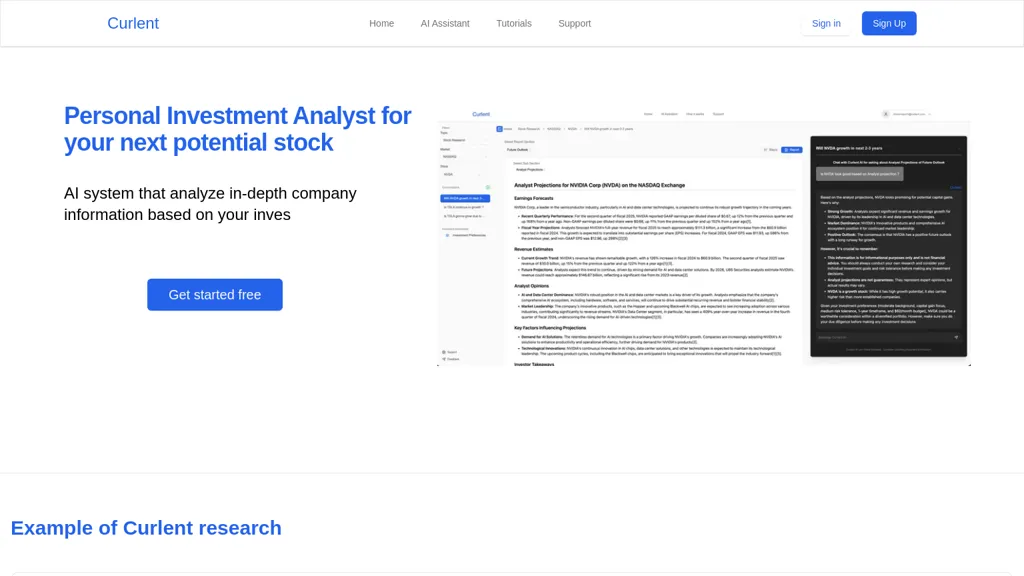
Task: Open the Home menu item
Action: 381,23
